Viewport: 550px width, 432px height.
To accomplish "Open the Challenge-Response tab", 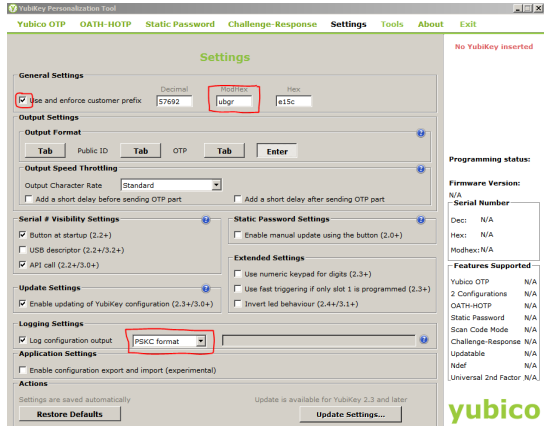I will click(x=273, y=24).
